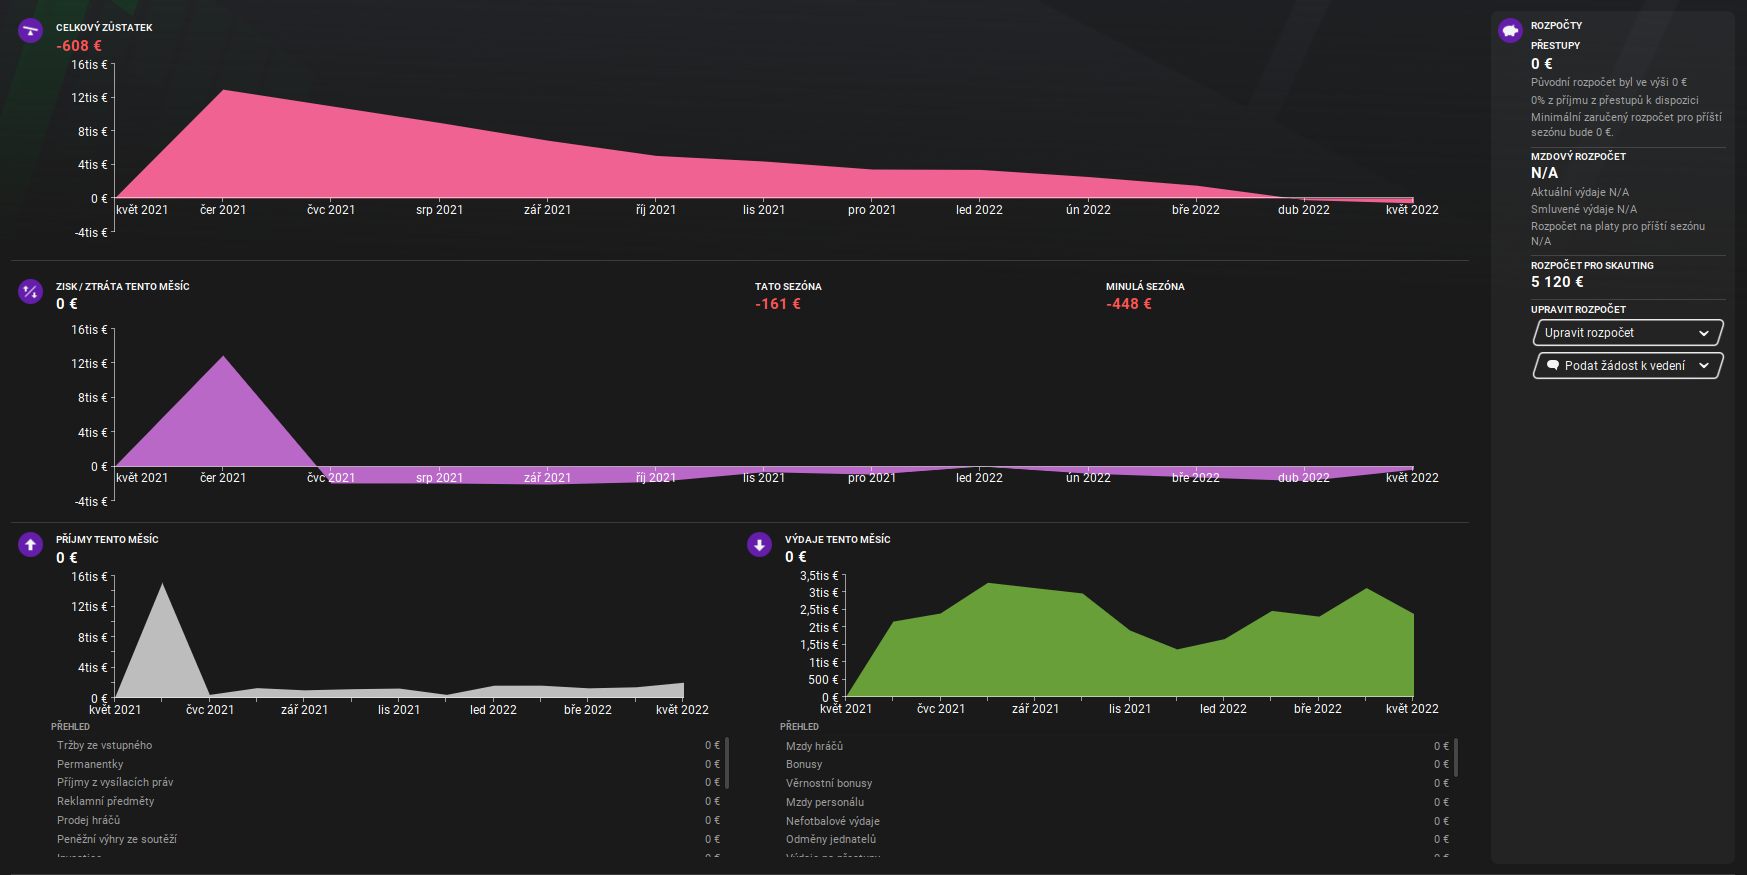Image resolution: width=1747 pixels, height=875 pixels.
Task: Click the budgets piggy bank icon
Action: click(1510, 31)
